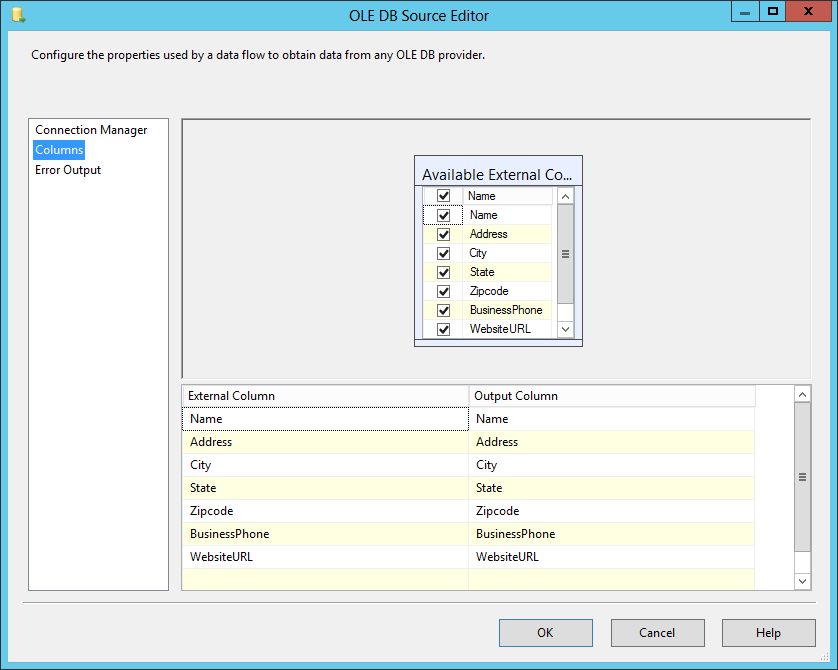Confirm settings with the OK button
The image size is (838, 670).
(545, 632)
